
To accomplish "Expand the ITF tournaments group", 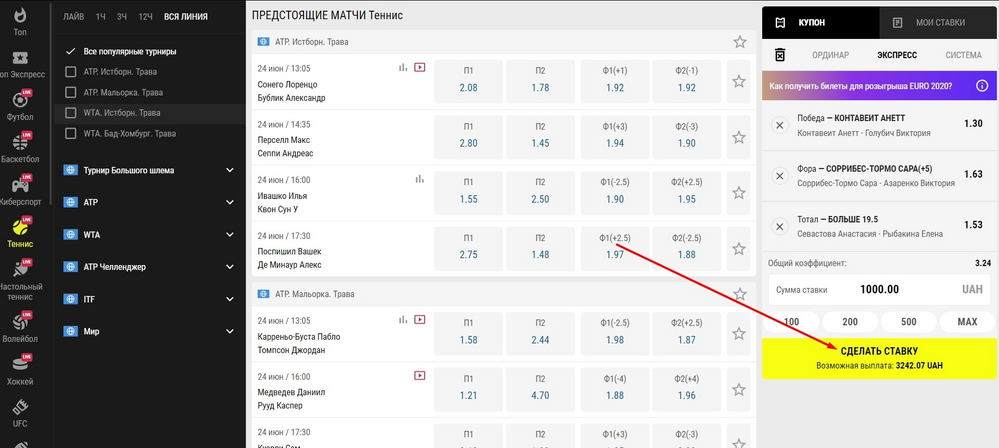I will pyautogui.click(x=229, y=299).
